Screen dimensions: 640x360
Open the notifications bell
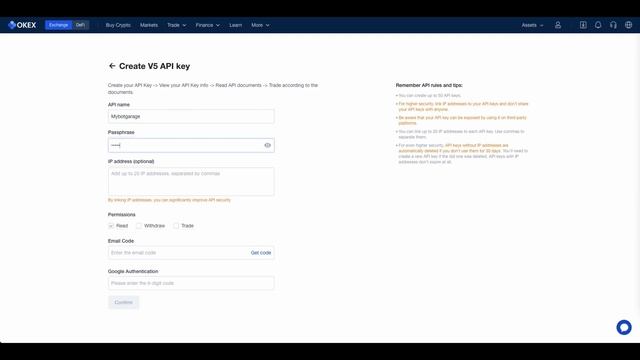[x=598, y=25]
